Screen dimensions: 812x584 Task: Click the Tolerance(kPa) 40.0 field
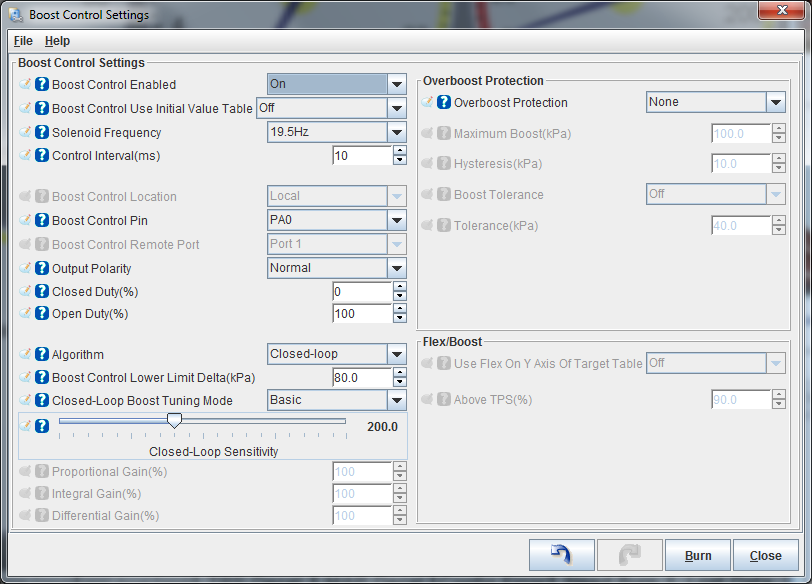click(x=741, y=225)
